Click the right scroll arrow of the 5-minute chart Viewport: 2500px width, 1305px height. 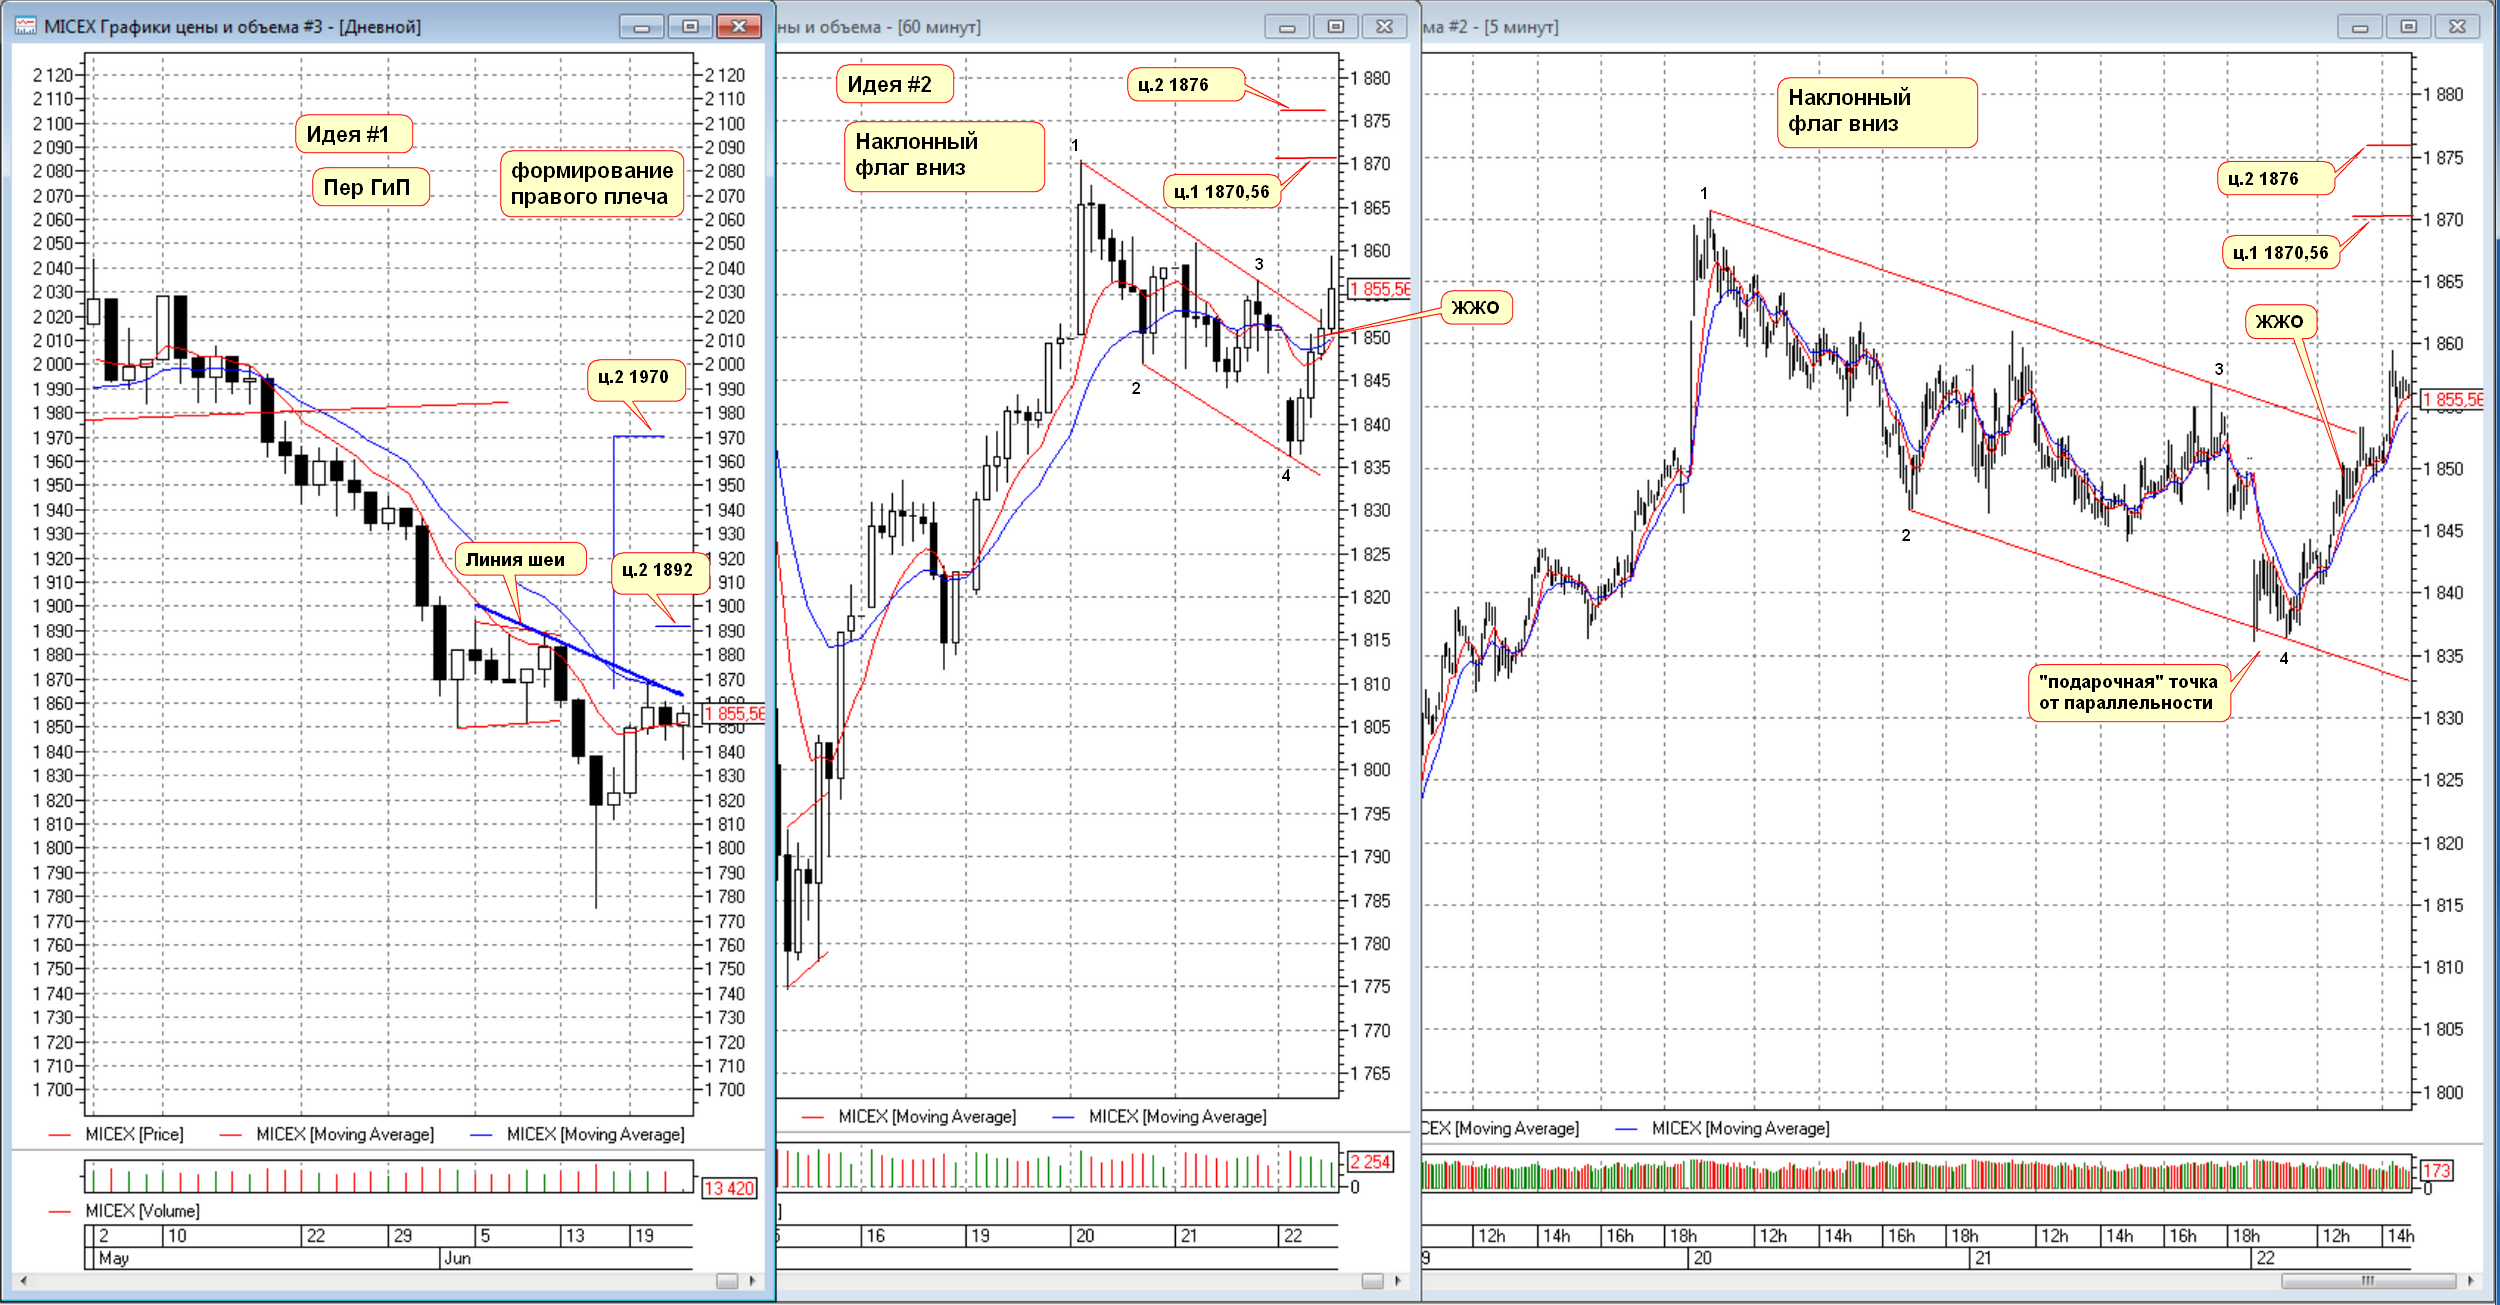pos(2471,1280)
